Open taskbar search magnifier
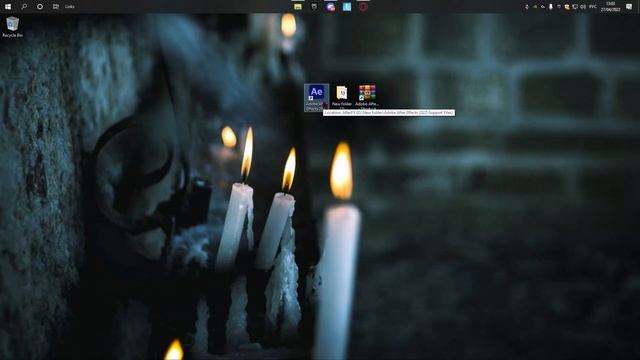Image resolution: width=640 pixels, height=360 pixels. click(24, 7)
